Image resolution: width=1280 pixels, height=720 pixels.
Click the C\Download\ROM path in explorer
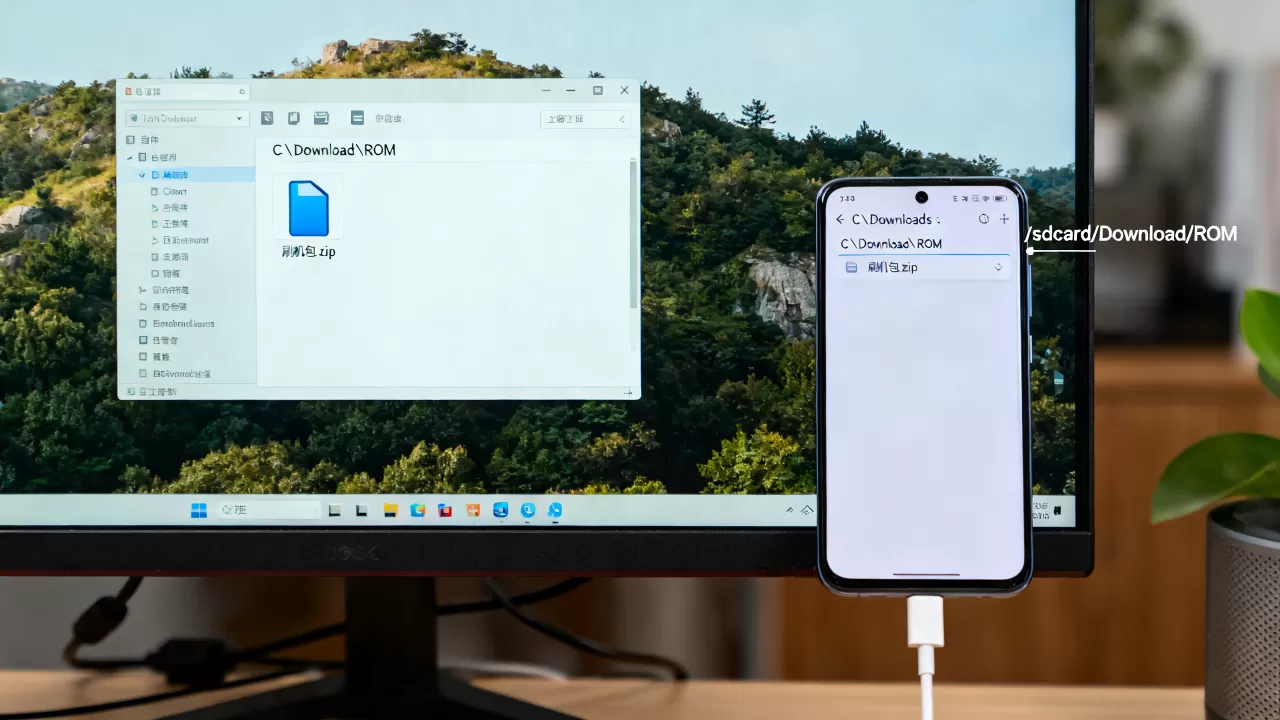click(x=334, y=150)
